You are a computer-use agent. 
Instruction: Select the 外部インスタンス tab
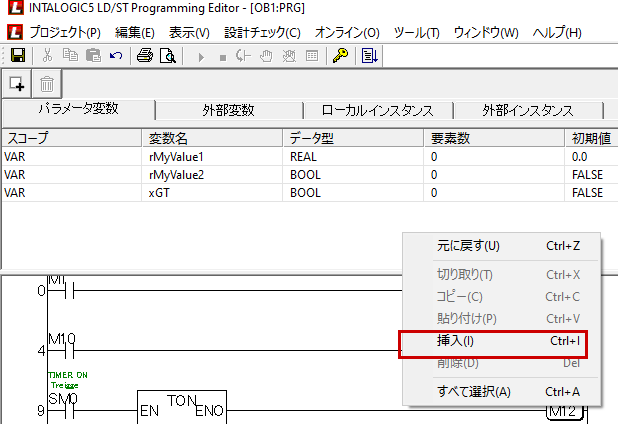pyautogui.click(x=528, y=110)
